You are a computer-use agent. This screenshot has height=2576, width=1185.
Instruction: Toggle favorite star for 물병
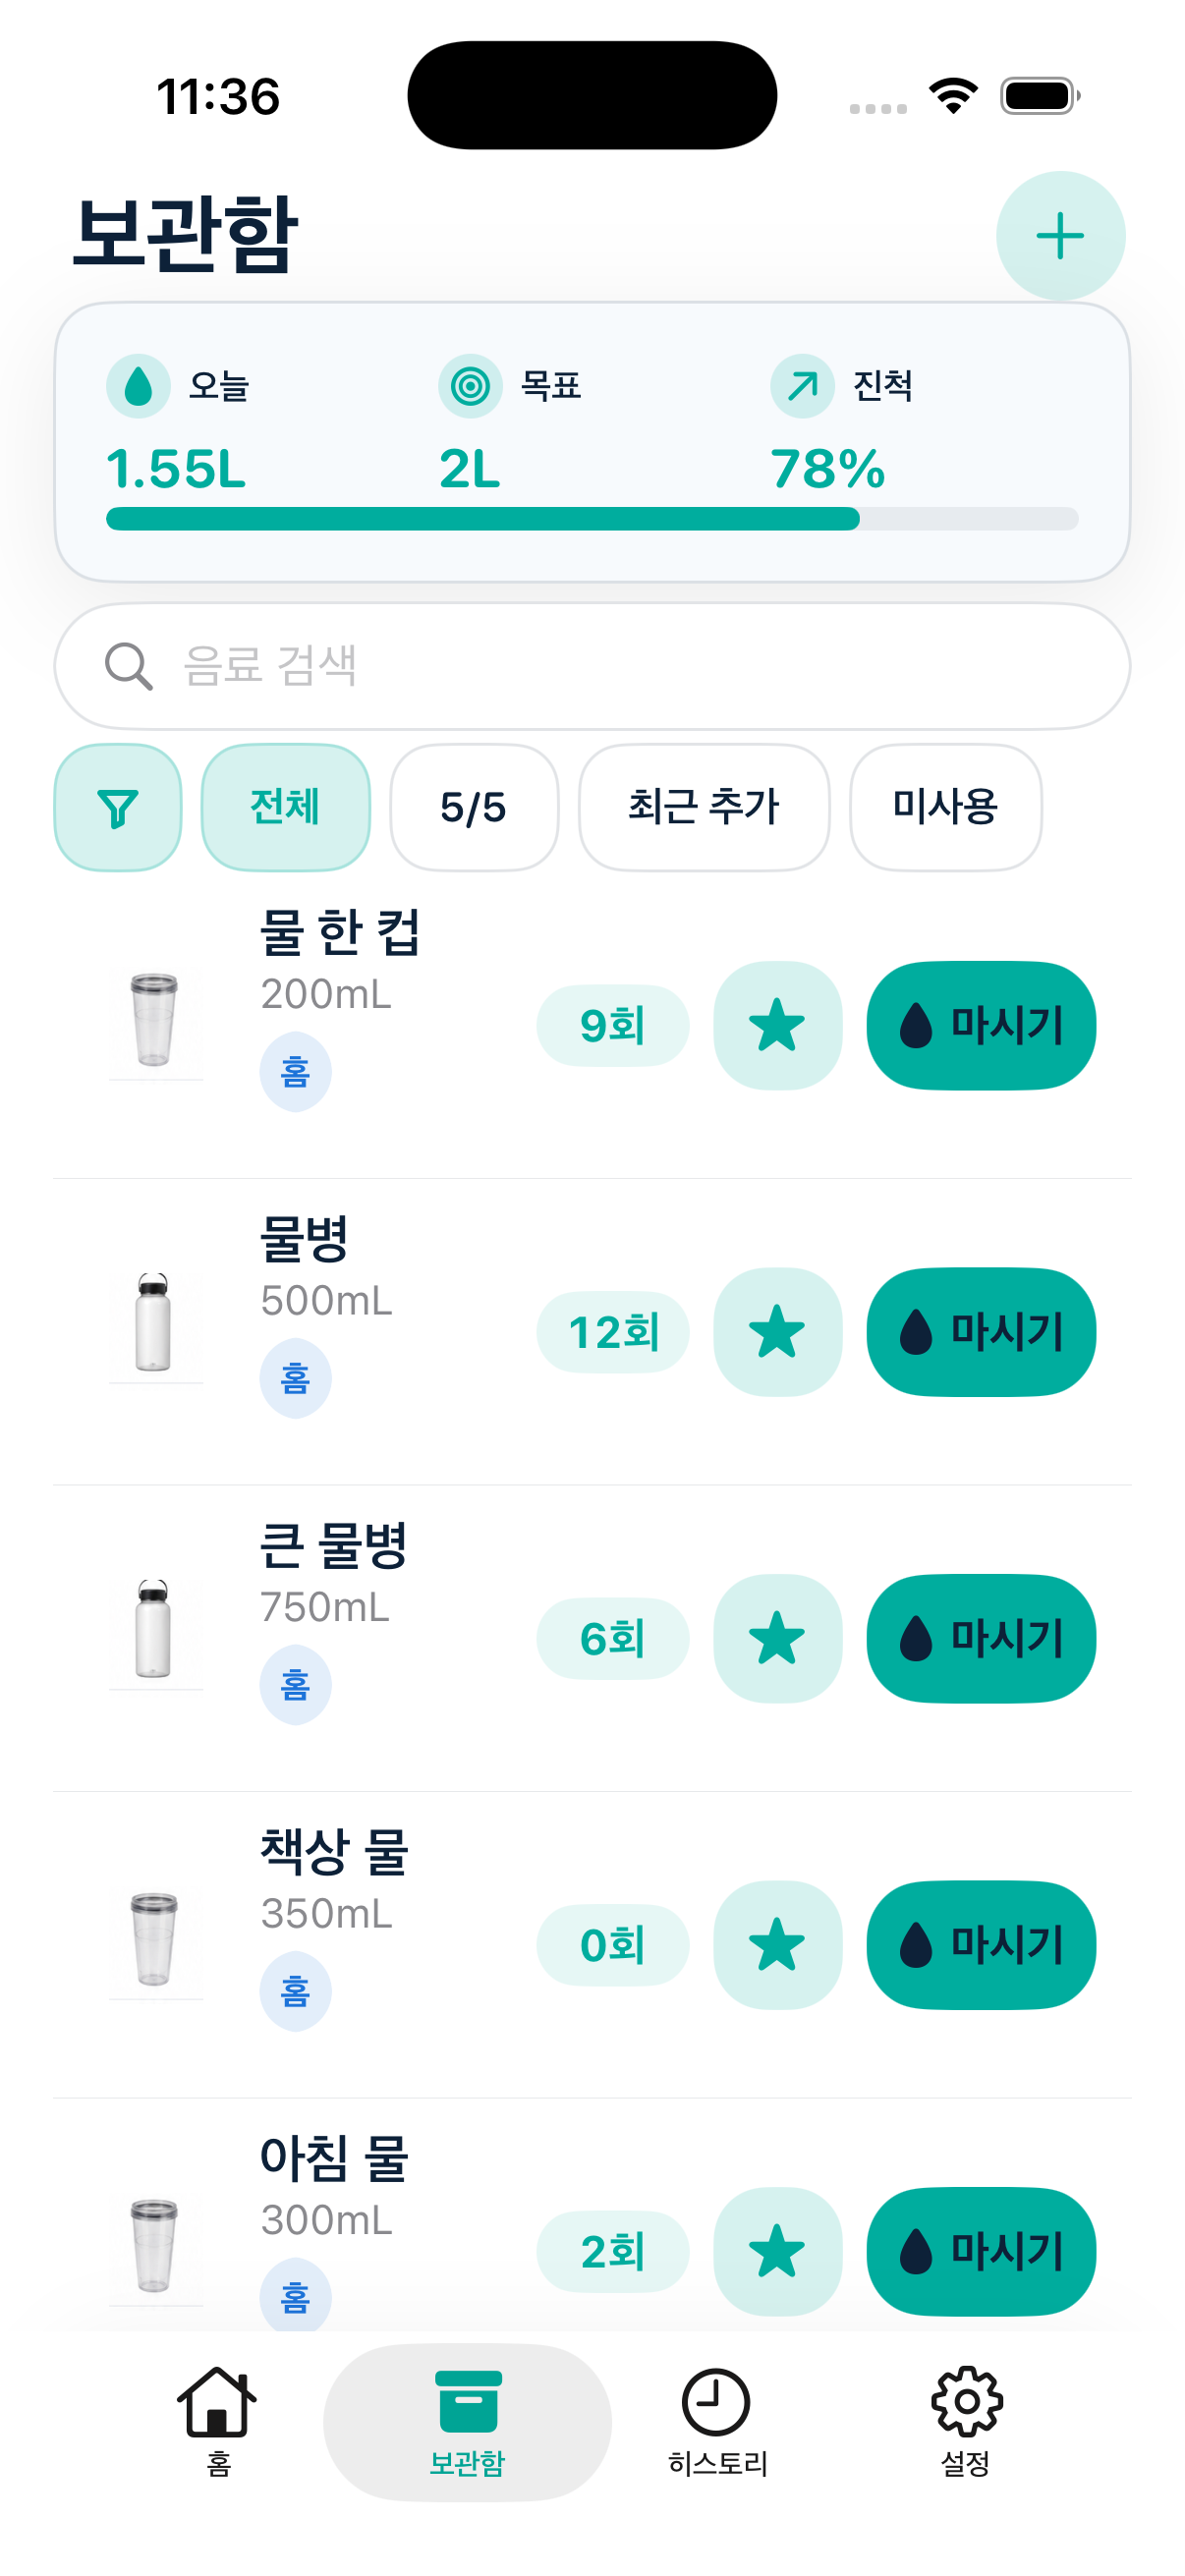pyautogui.click(x=777, y=1332)
